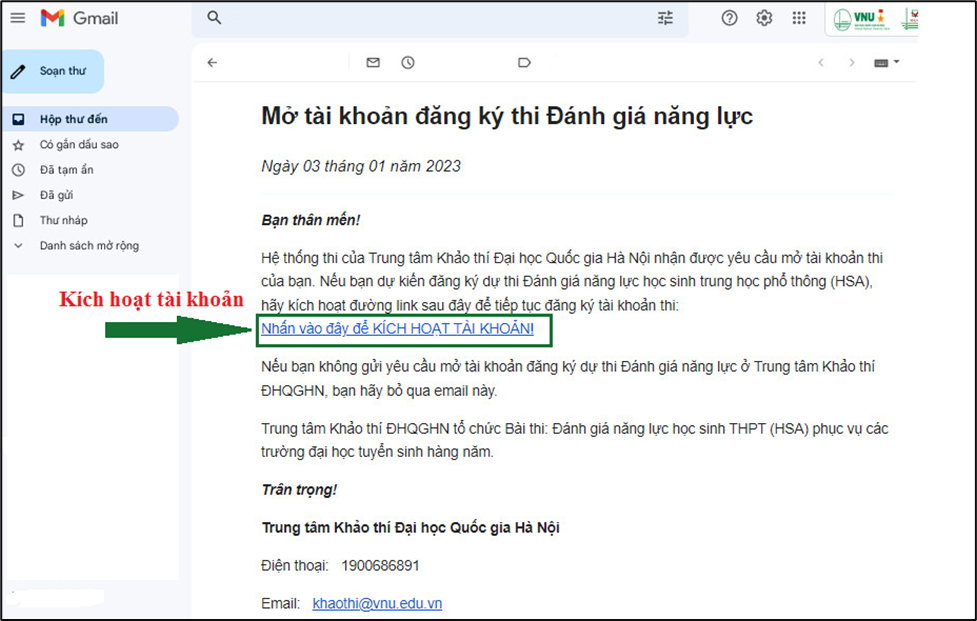The height and width of the screenshot is (621, 977).
Task: Open Gmail settings gear
Action: (764, 18)
